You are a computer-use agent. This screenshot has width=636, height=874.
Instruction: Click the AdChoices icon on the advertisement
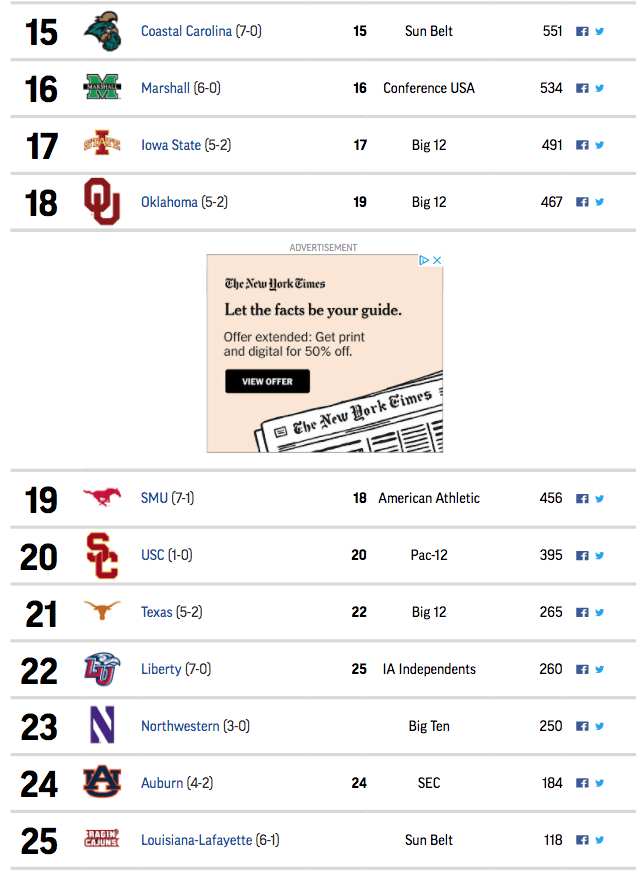tap(424, 260)
